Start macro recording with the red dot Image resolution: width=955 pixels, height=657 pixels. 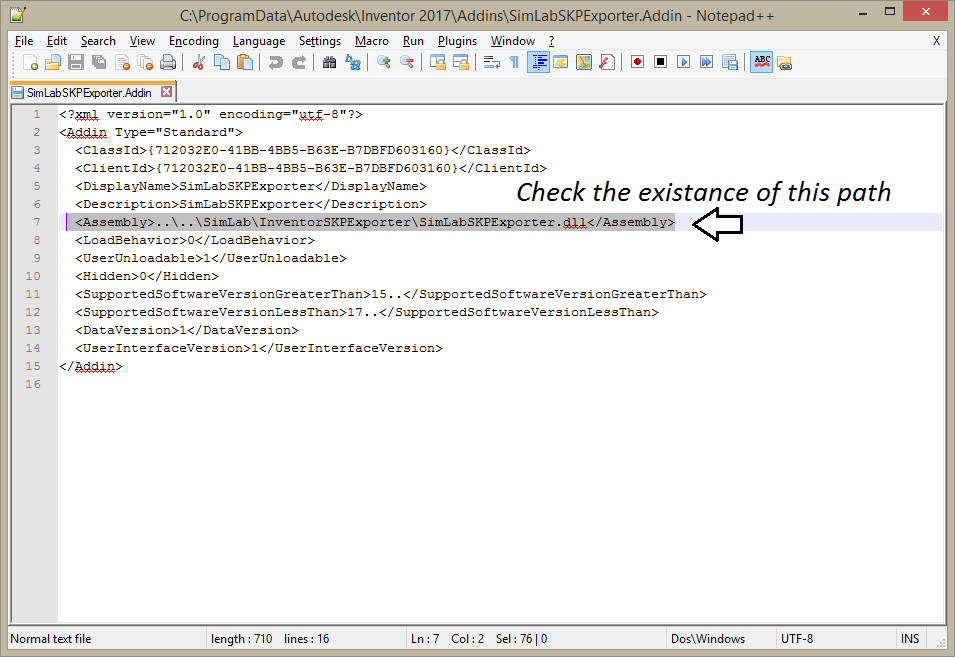[637, 62]
